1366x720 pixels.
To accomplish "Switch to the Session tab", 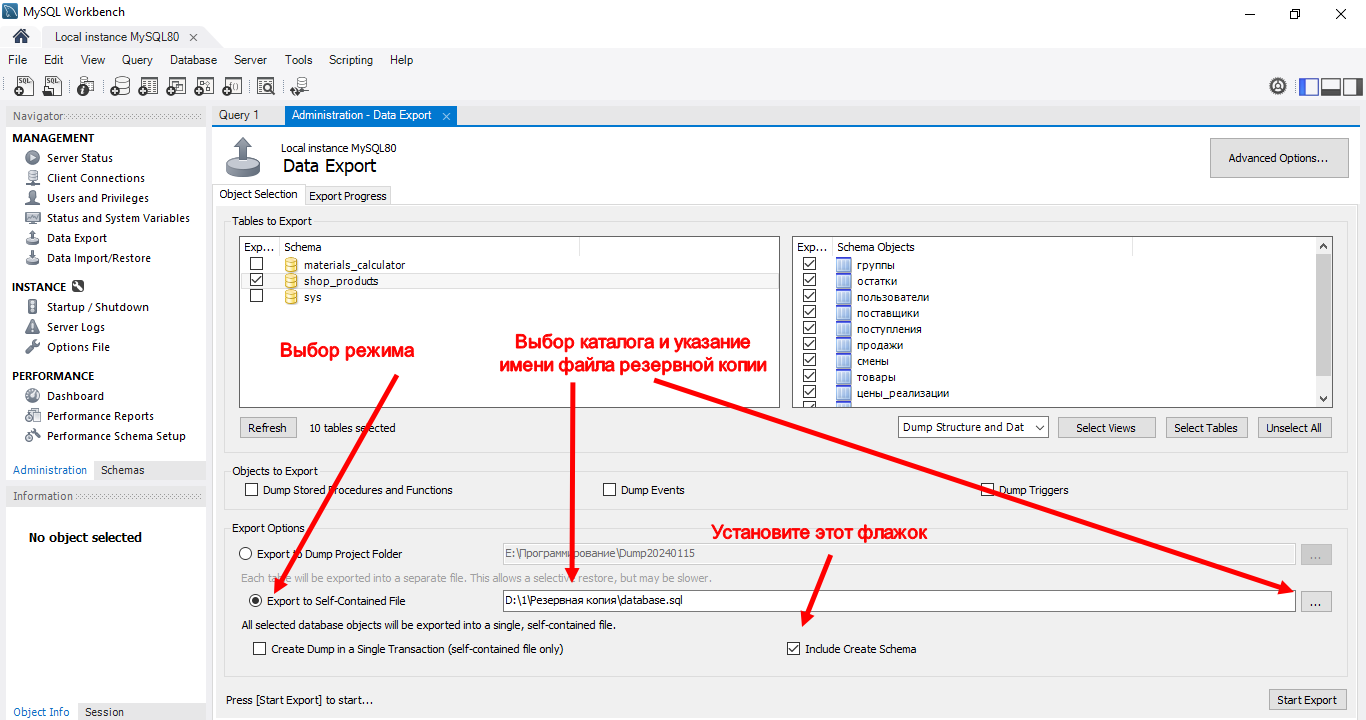I will pos(104,712).
